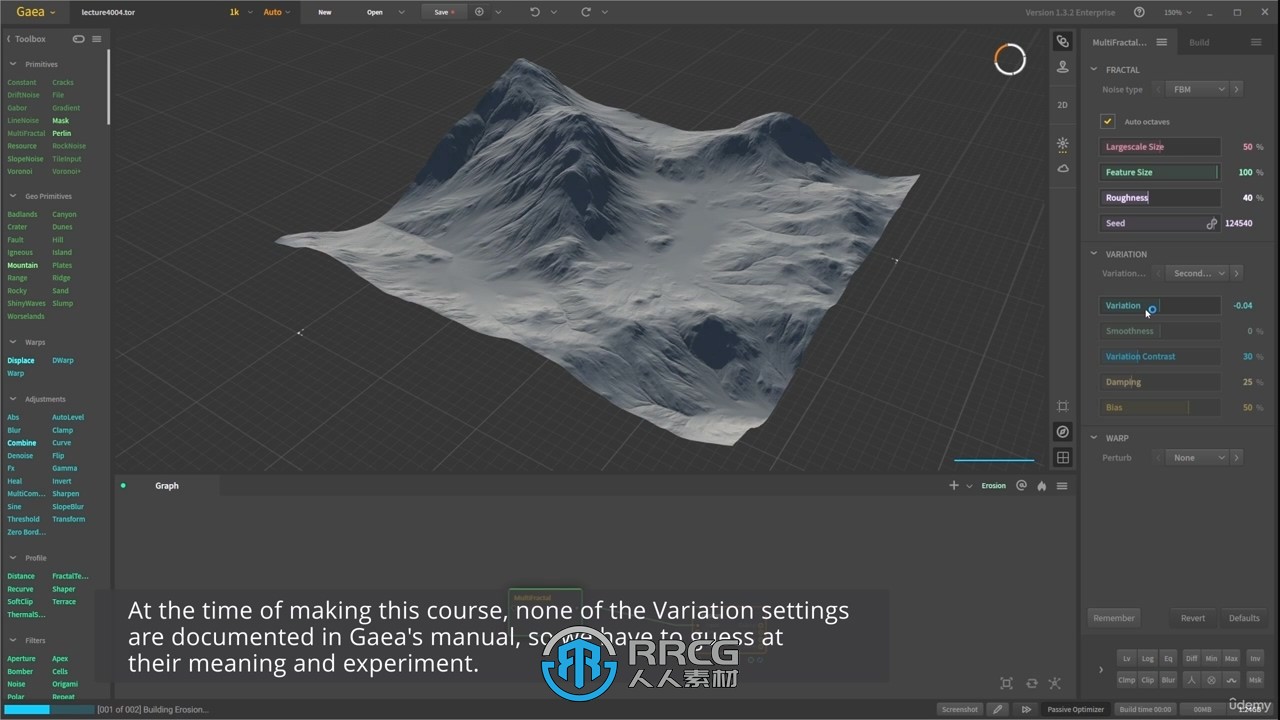Open the Toolbox hamburger menu
The width and height of the screenshot is (1280, 720).
pos(97,39)
